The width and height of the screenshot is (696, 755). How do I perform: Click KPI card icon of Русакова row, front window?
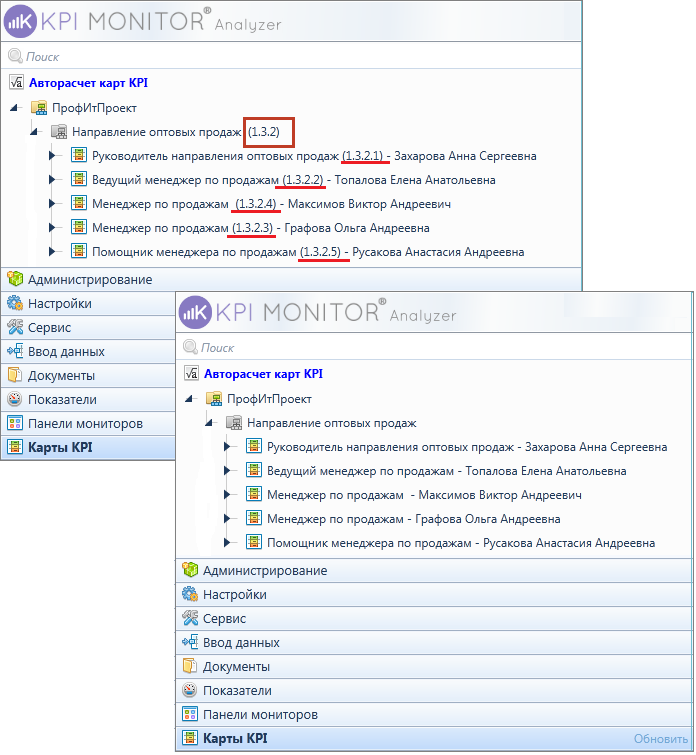click(x=254, y=542)
